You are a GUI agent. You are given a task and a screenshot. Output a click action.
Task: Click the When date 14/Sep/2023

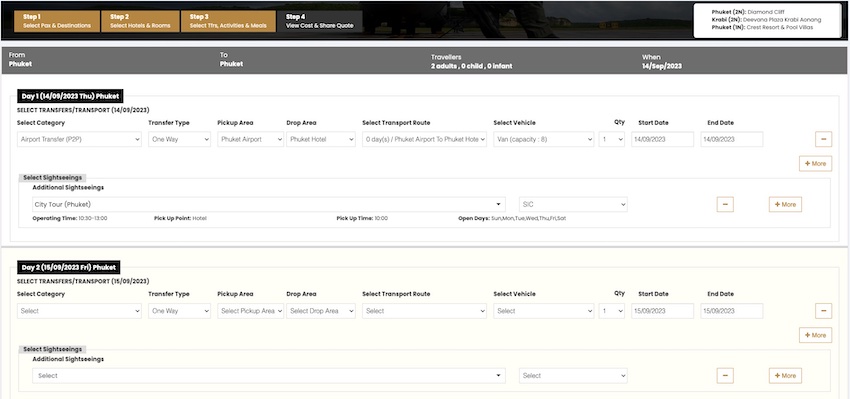(662, 66)
